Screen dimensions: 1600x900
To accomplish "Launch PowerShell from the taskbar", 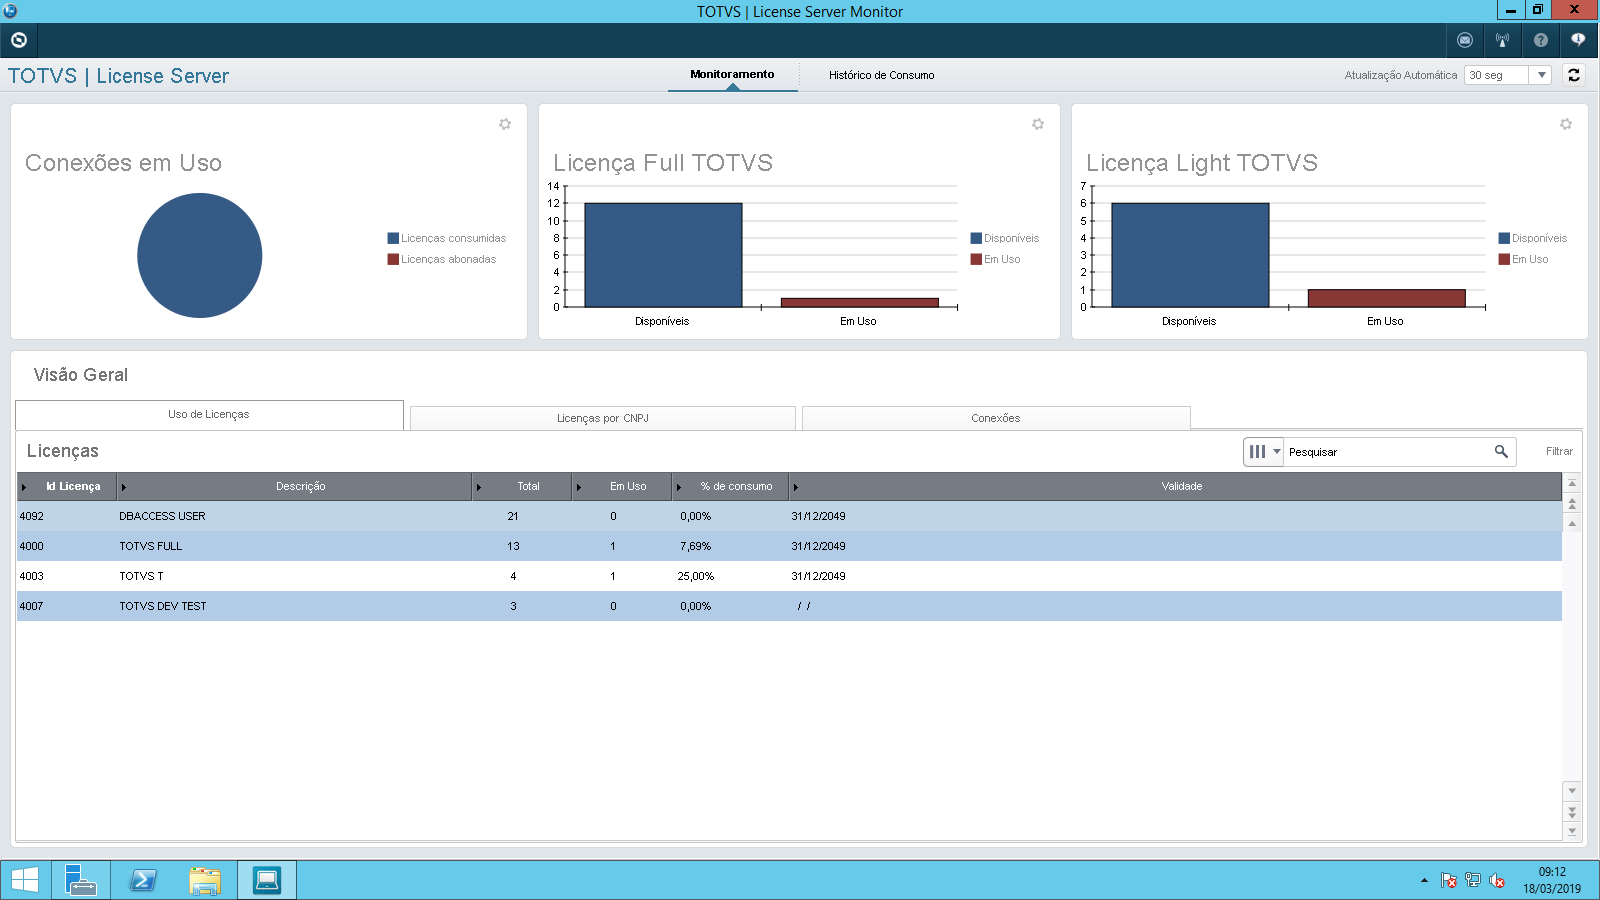I will click(143, 880).
